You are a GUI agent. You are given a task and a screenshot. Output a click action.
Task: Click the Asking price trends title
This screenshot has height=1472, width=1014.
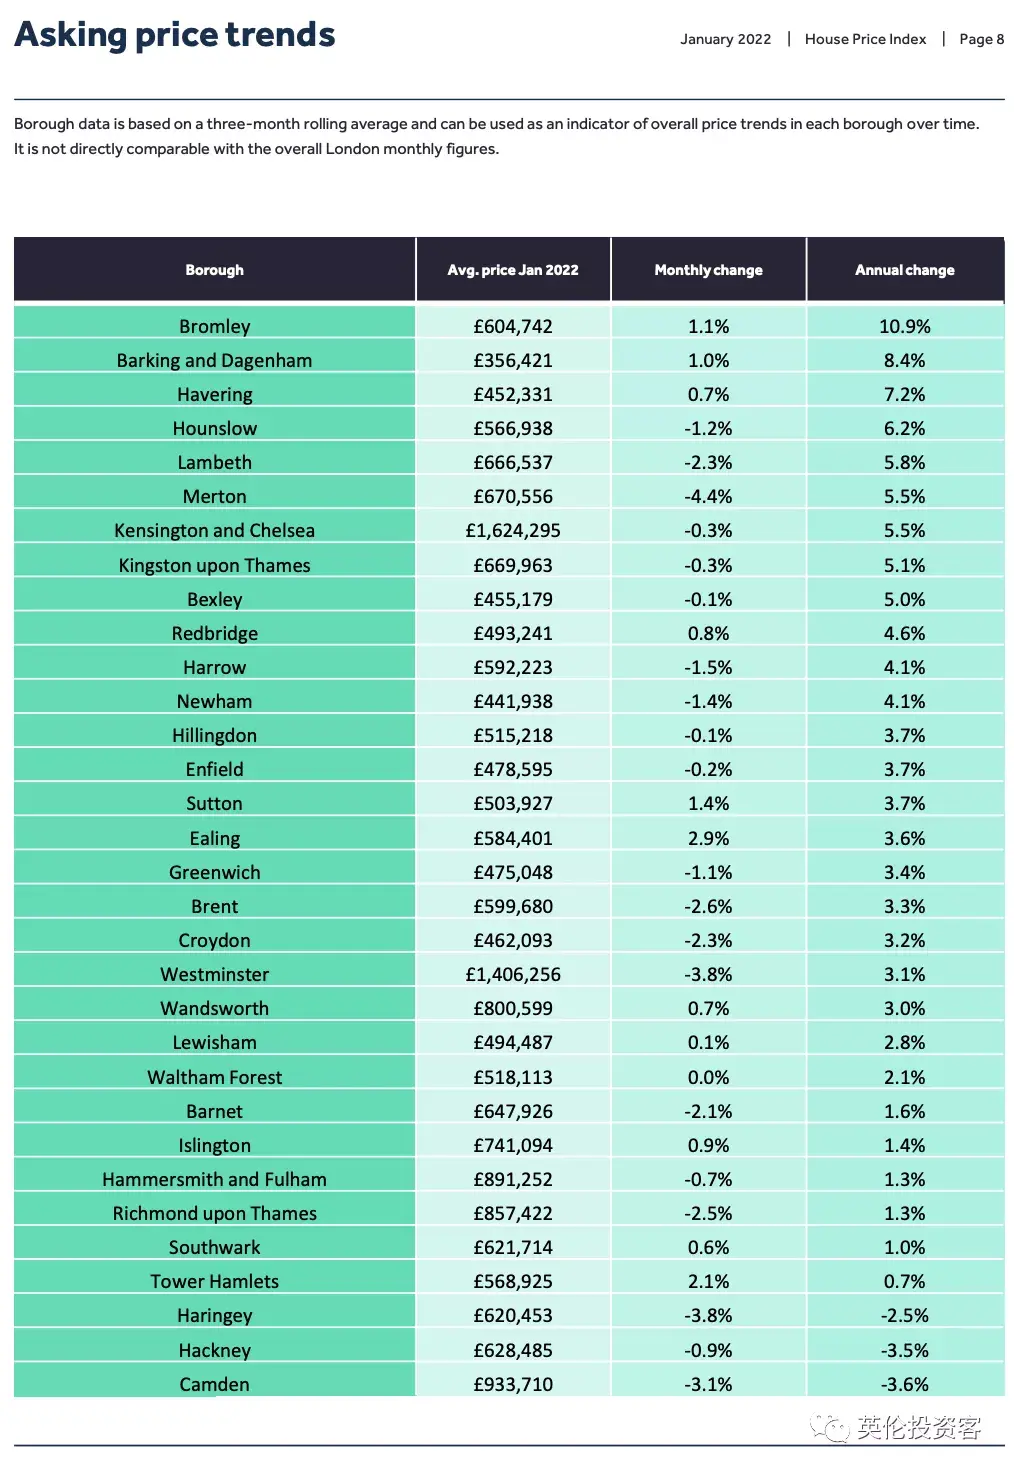pyautogui.click(x=175, y=35)
